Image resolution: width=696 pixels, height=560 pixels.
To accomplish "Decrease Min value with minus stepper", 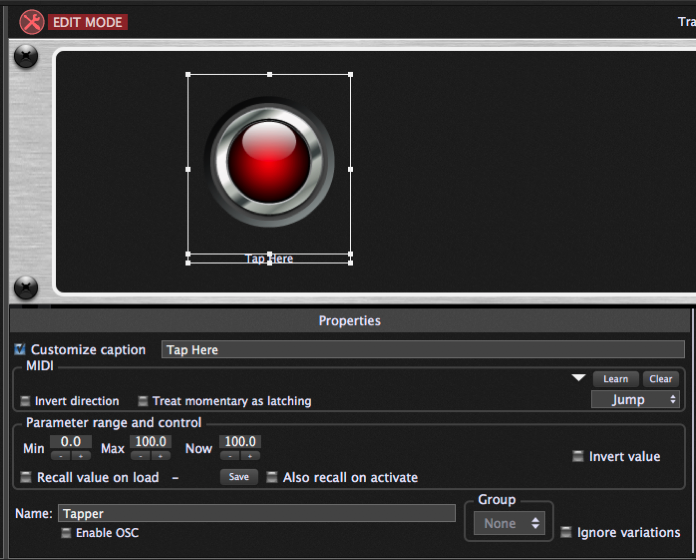I will tap(60, 456).
